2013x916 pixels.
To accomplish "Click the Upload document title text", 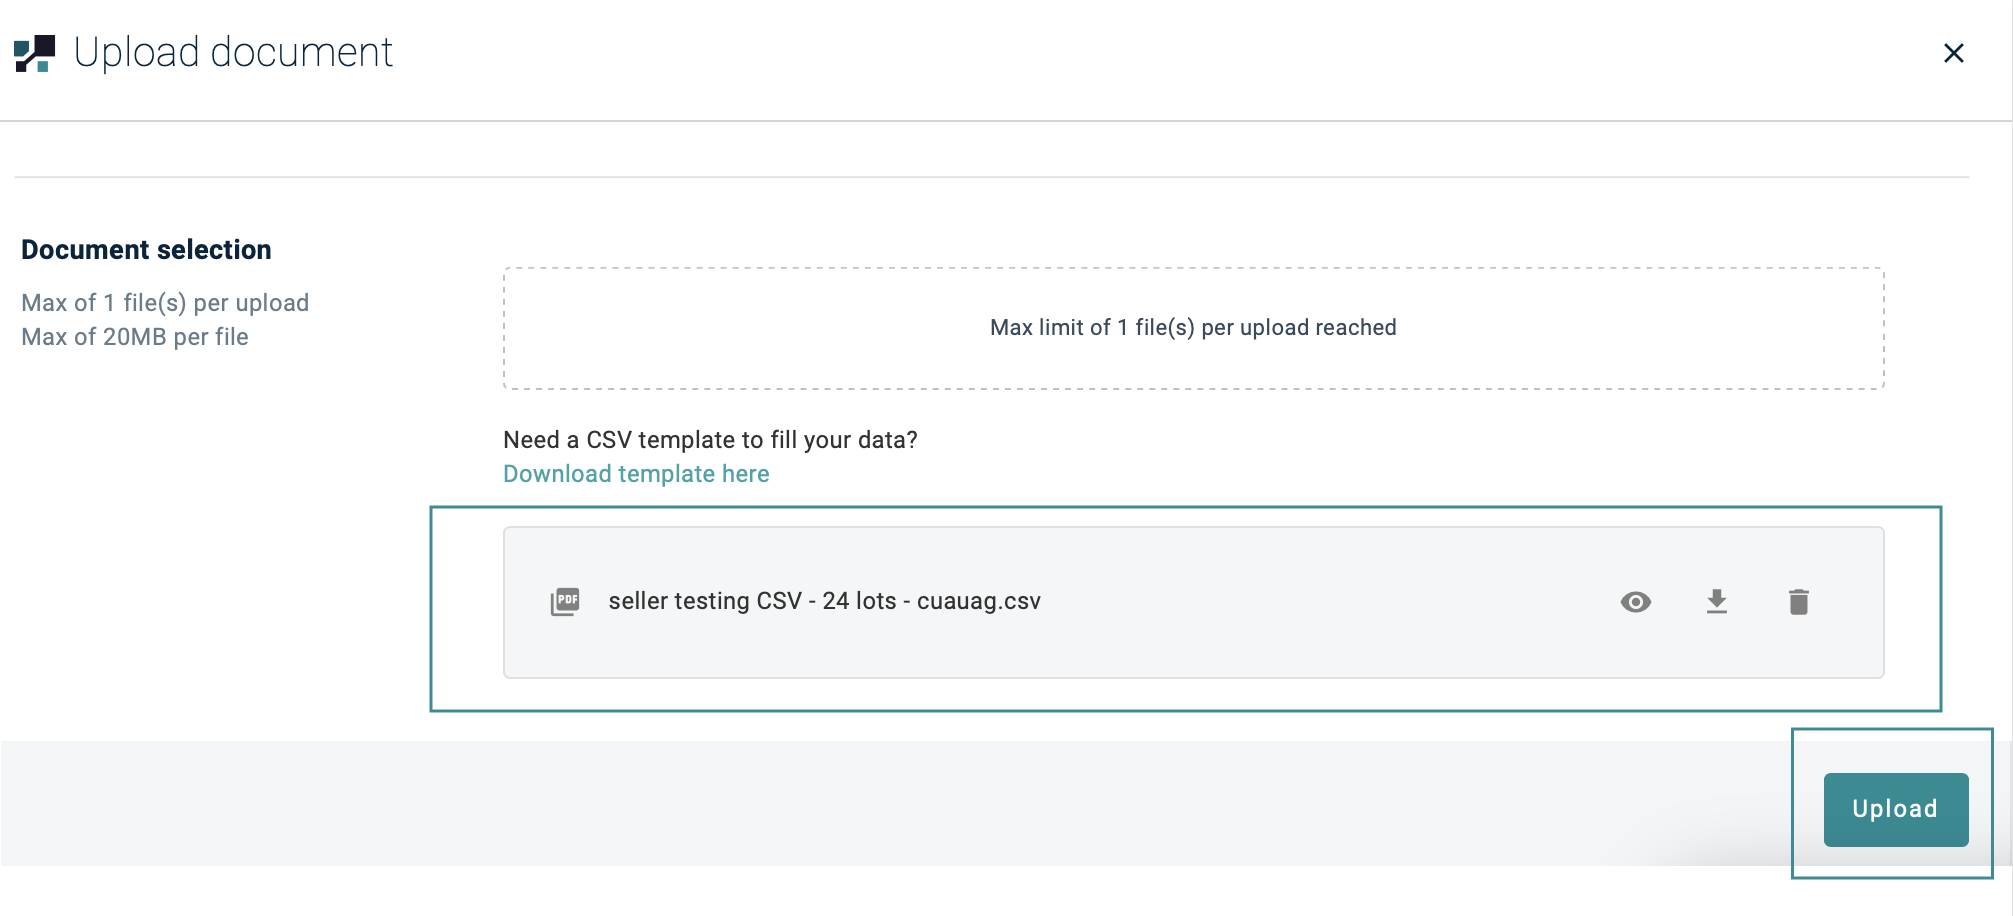I will (233, 53).
